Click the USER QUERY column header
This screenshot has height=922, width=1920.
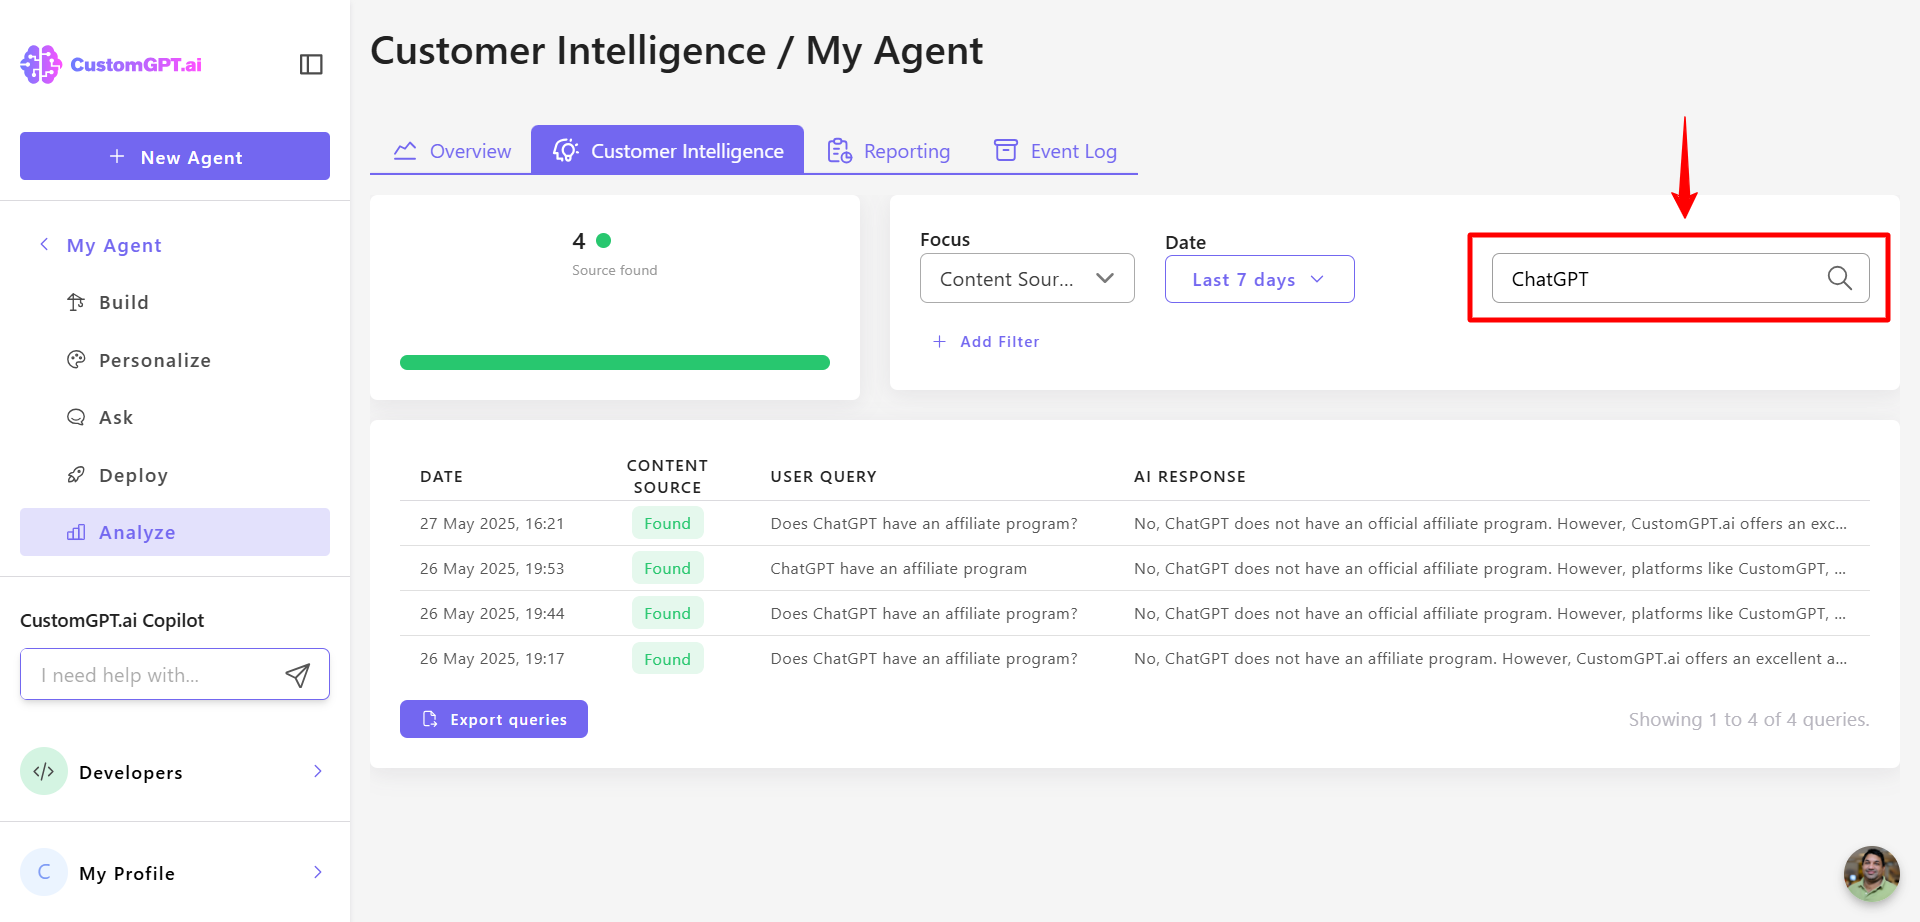823,476
